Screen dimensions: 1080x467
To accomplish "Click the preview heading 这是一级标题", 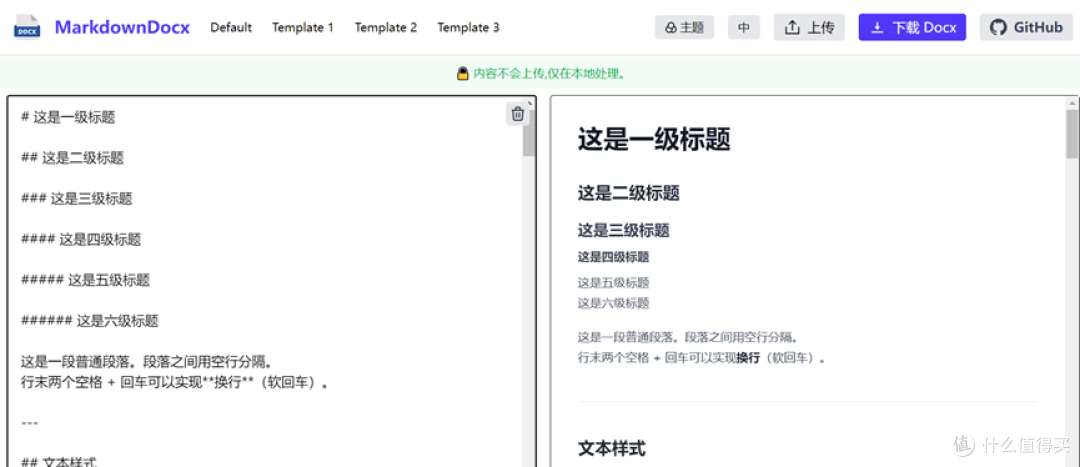I will [654, 138].
